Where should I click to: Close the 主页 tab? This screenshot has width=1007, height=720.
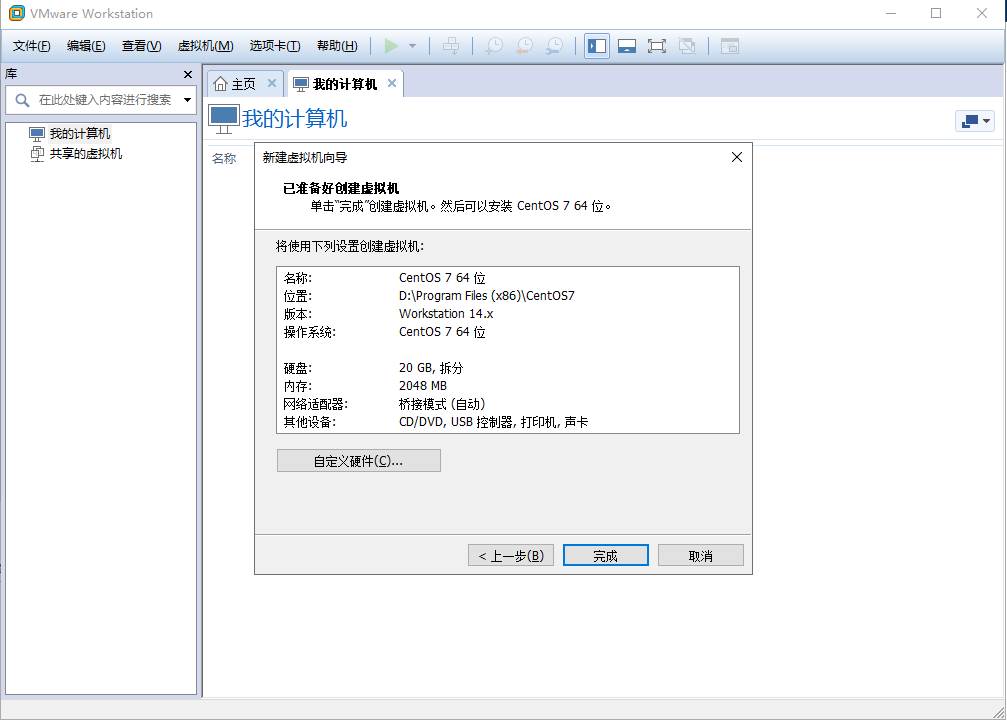point(272,83)
